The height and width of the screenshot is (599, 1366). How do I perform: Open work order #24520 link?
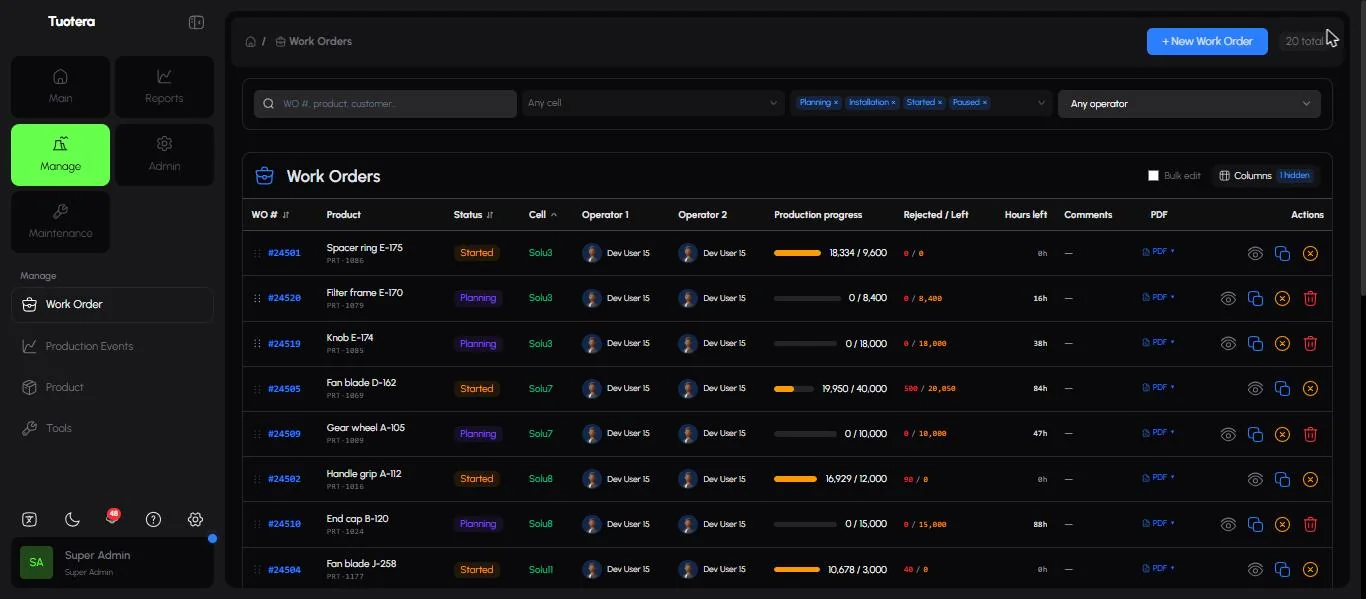coord(284,299)
